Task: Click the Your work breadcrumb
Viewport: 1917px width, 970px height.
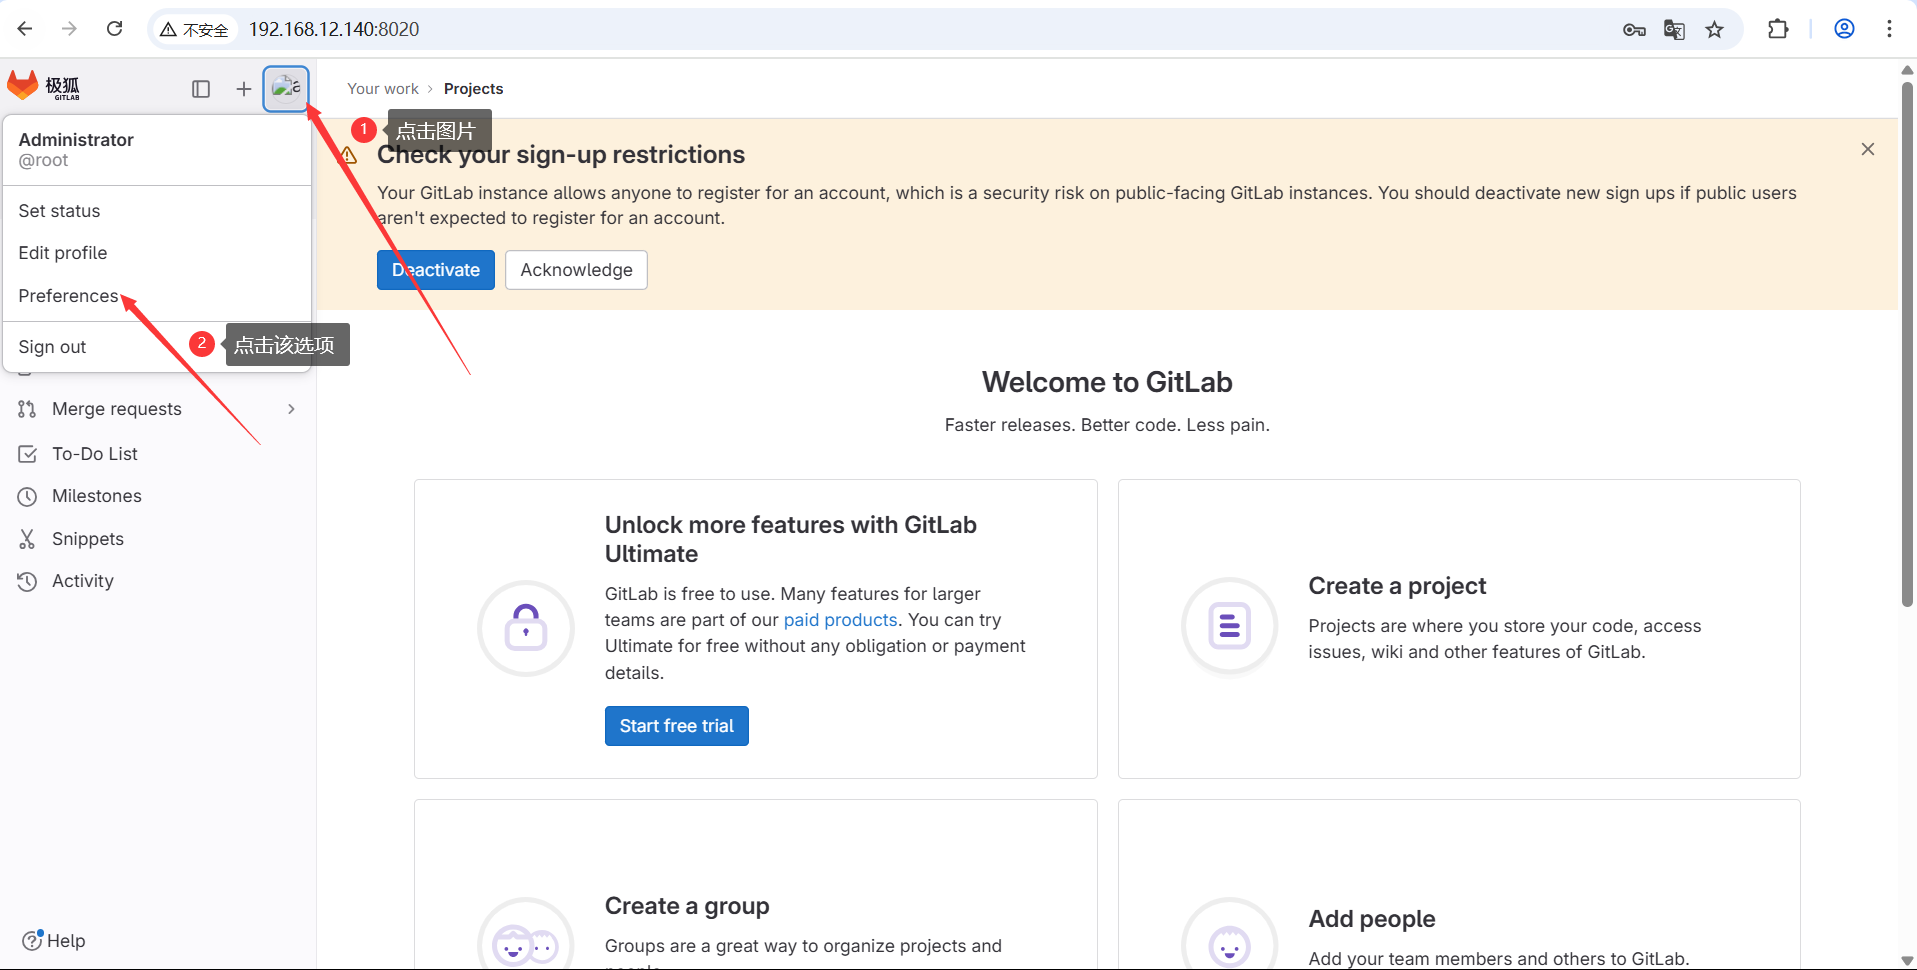Action: click(383, 89)
